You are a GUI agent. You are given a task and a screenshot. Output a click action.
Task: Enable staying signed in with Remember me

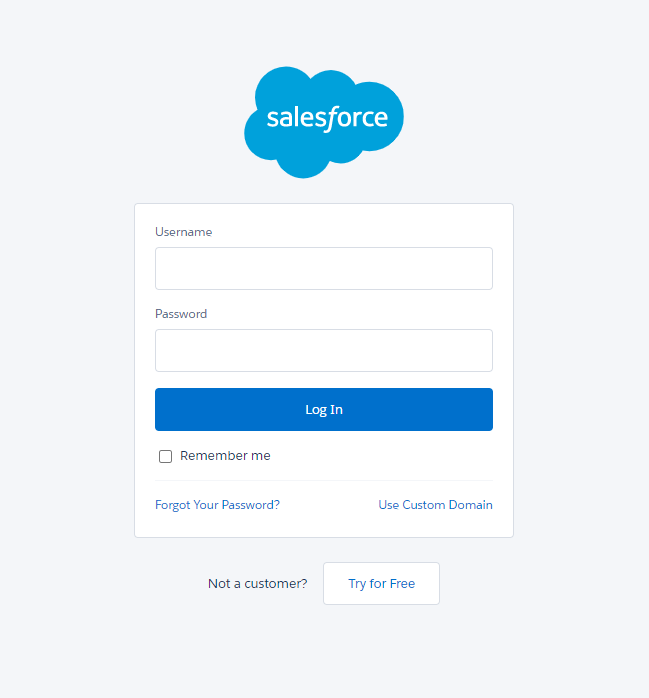(165, 456)
